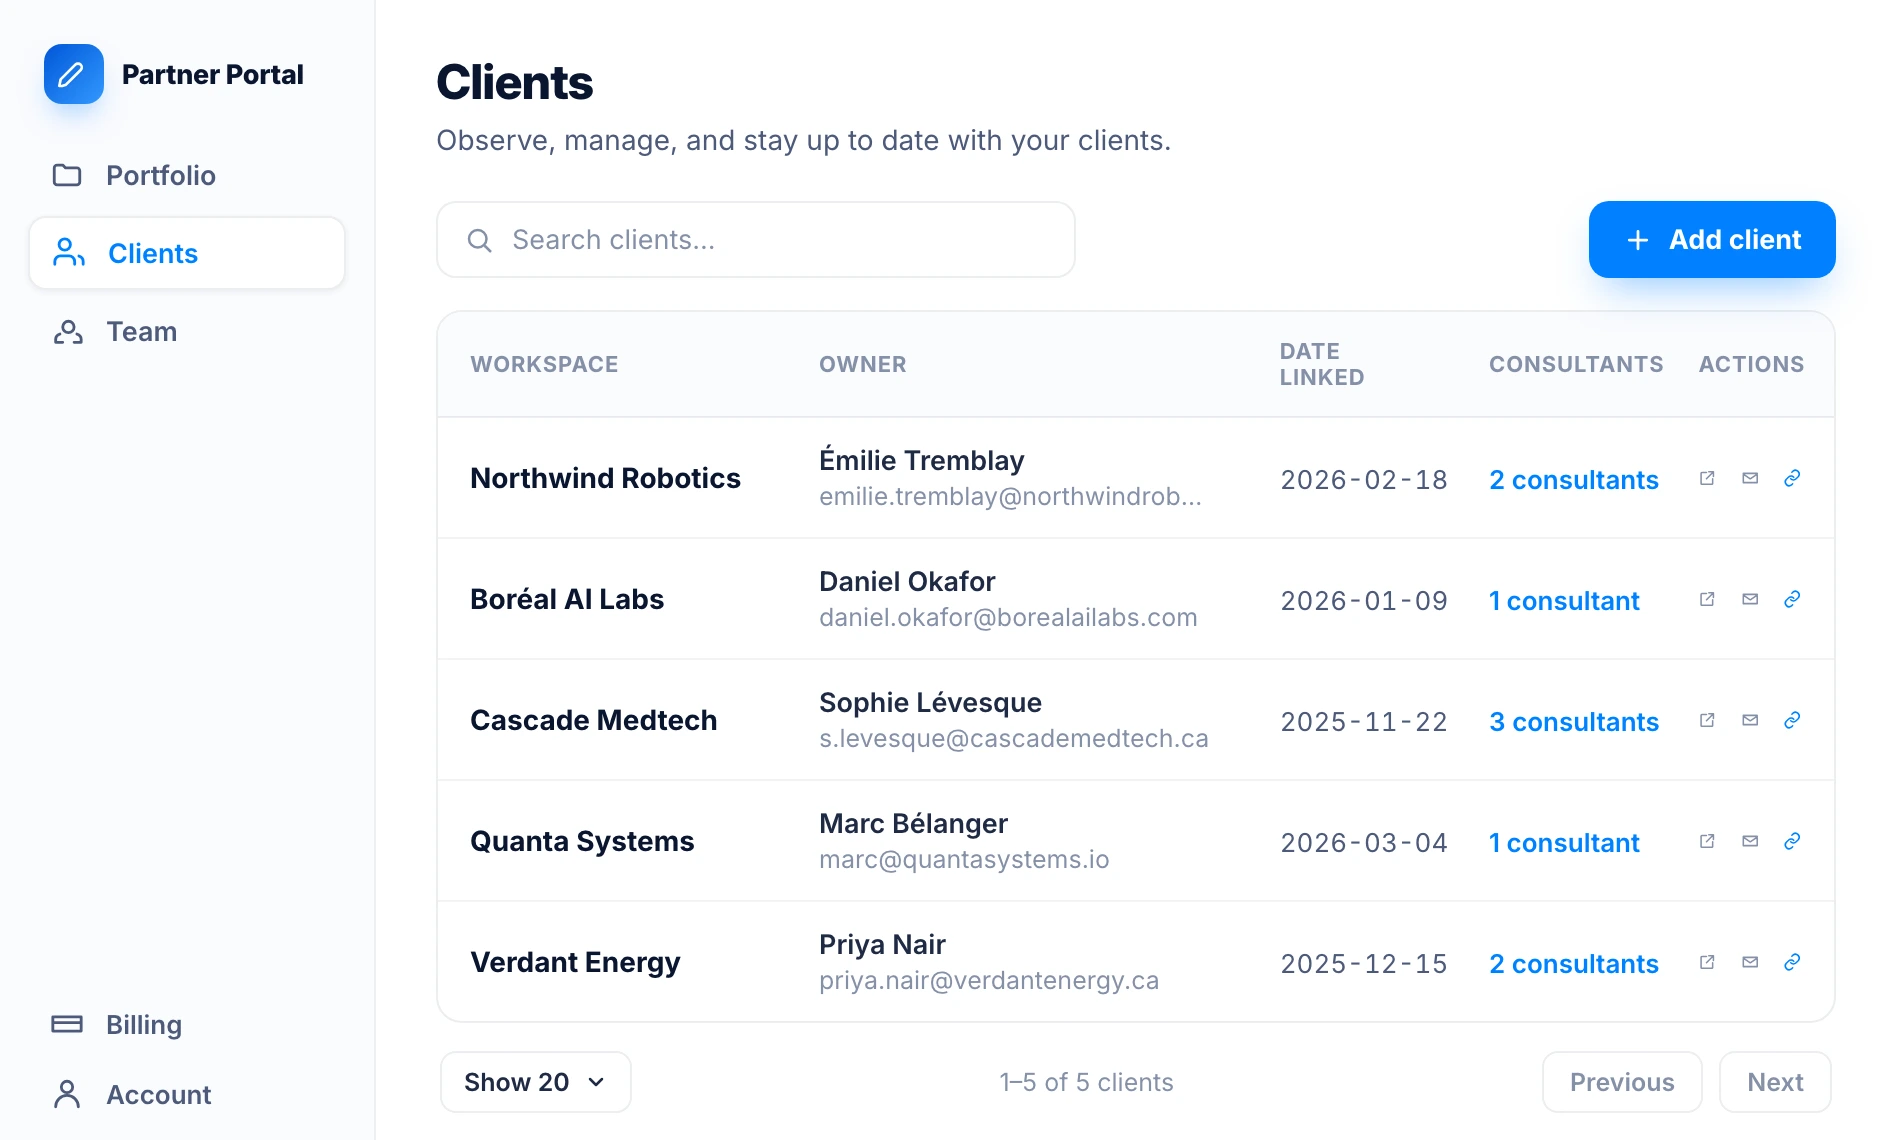Go to the Team page
This screenshot has height=1140, width=1896.
187,331
